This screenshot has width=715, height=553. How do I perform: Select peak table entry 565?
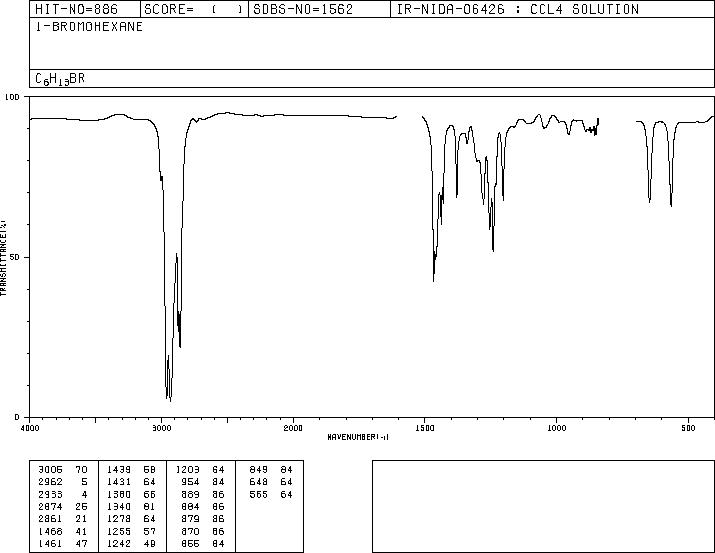click(x=259, y=494)
